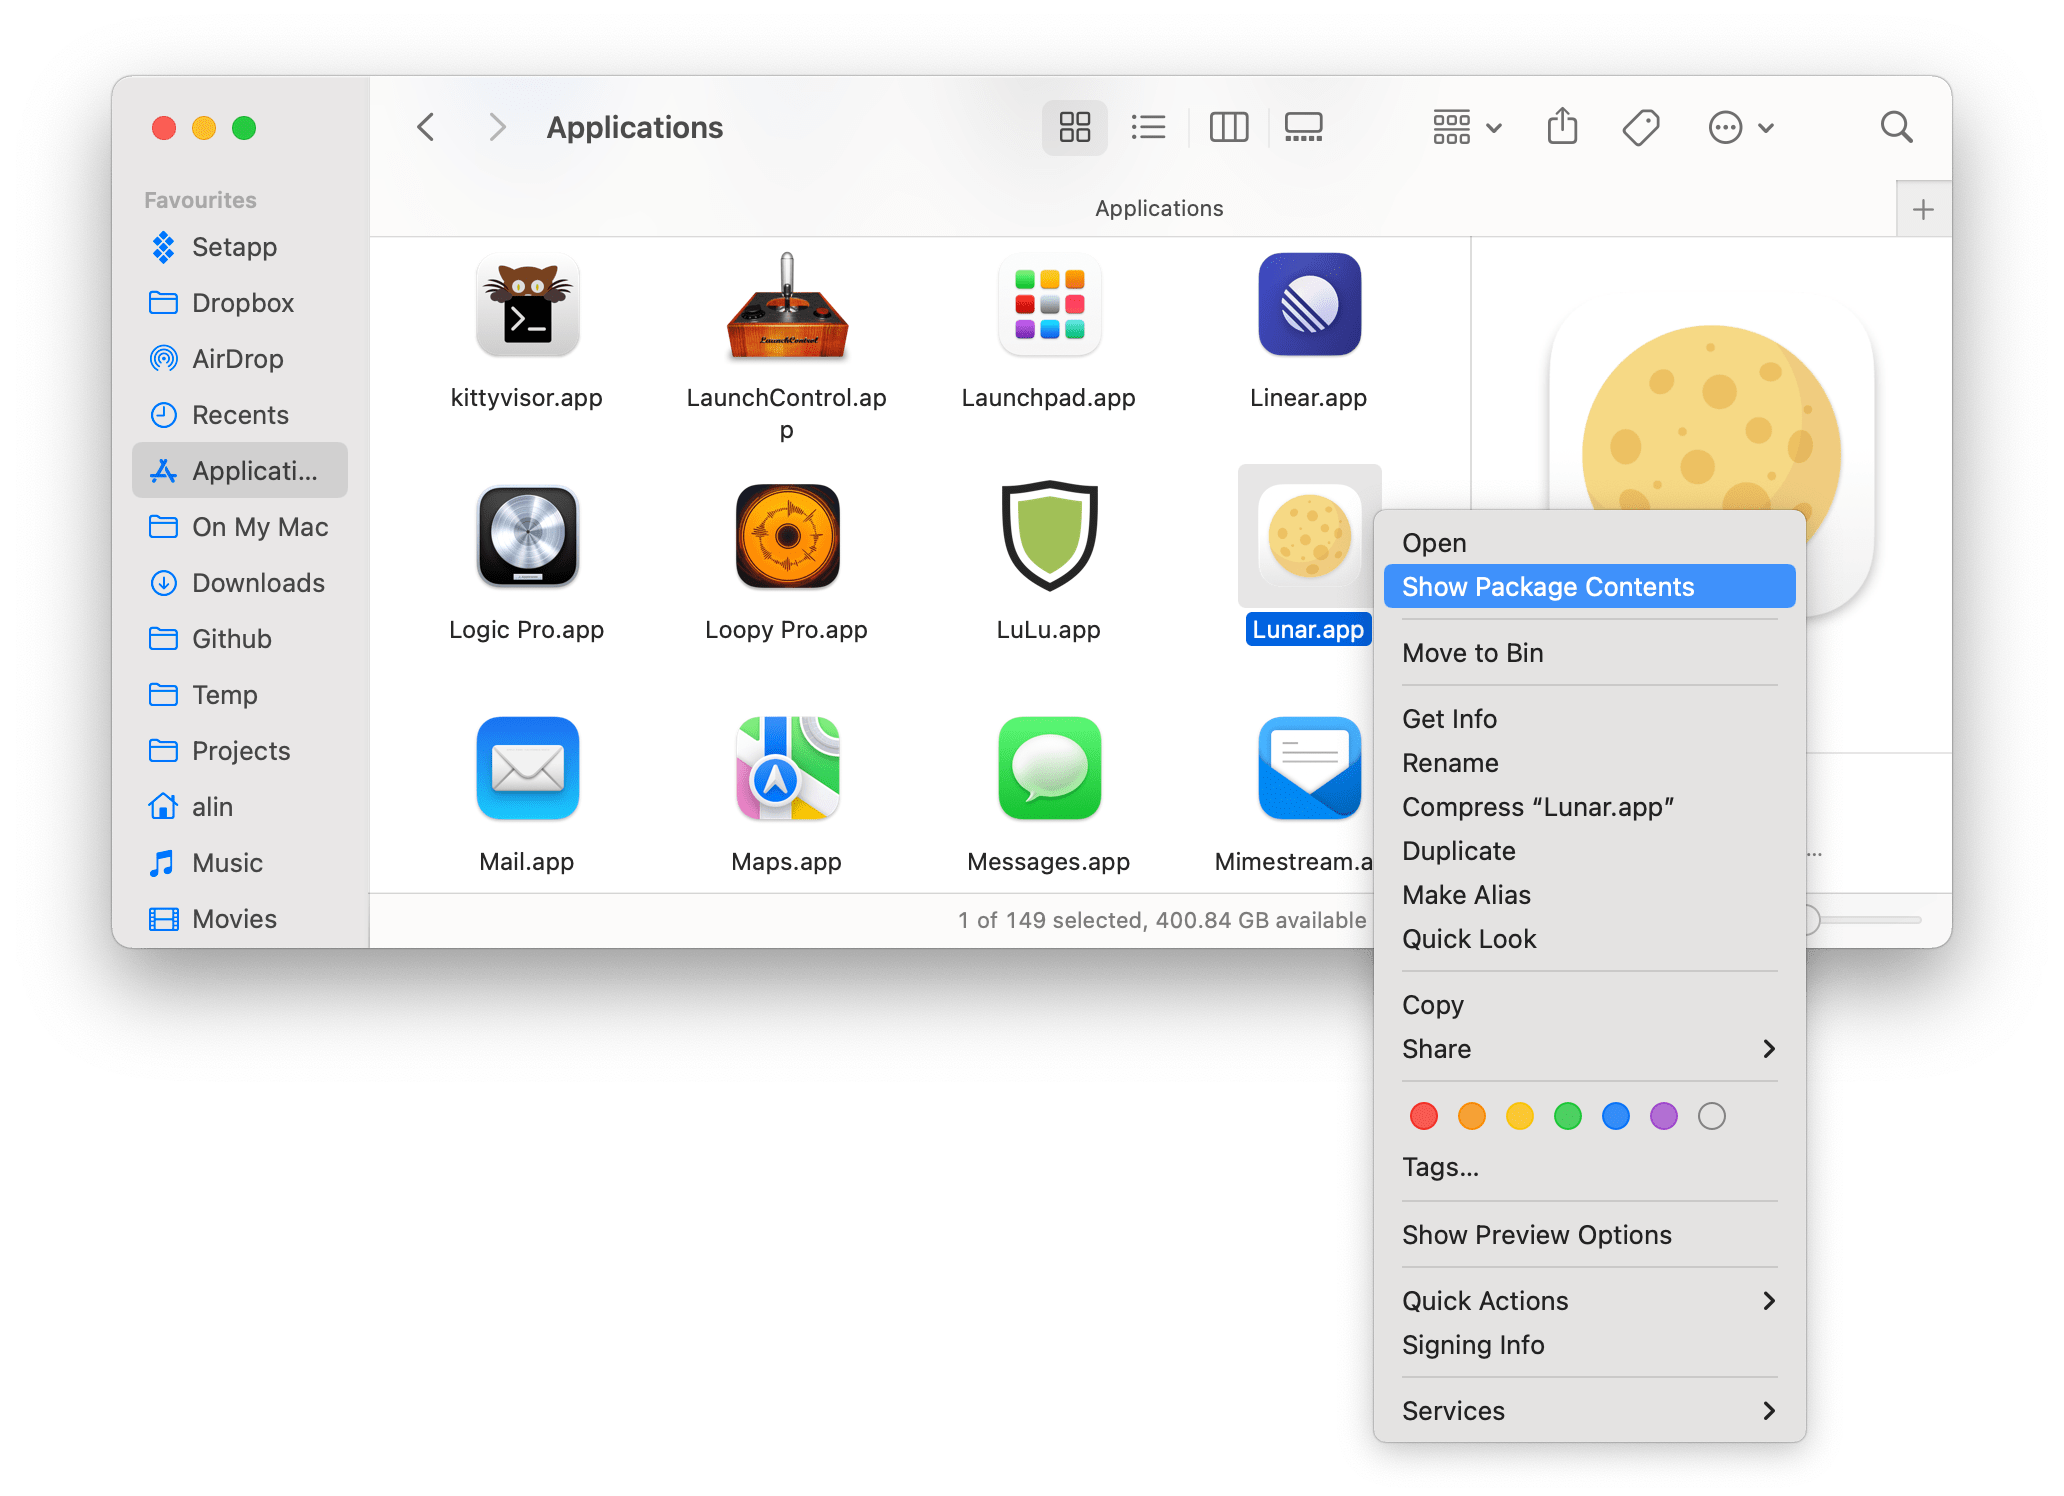Choose Duplicate in context menu
The height and width of the screenshot is (1496, 2064).
coord(1589,851)
